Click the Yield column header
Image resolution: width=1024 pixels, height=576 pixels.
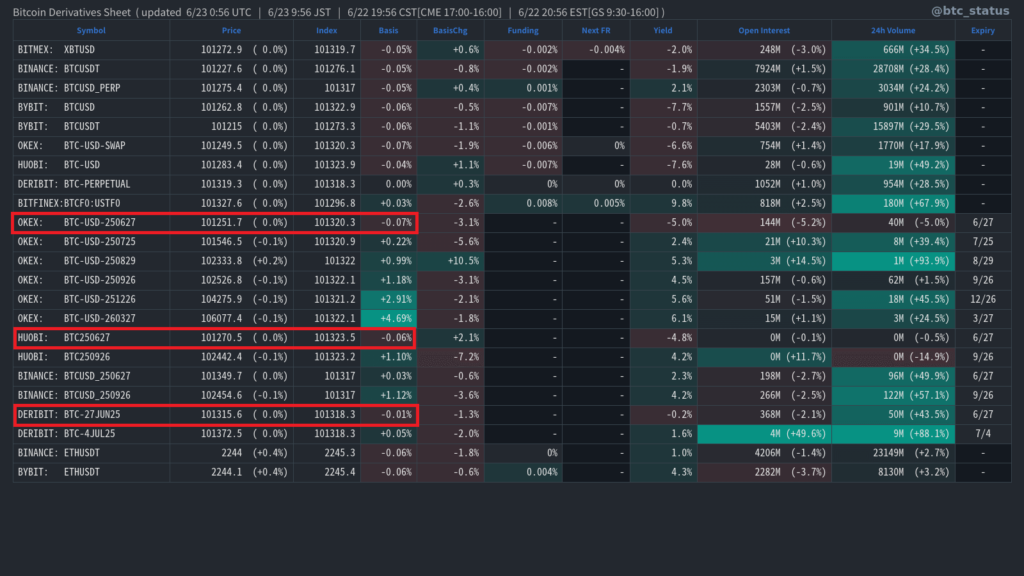coord(663,31)
